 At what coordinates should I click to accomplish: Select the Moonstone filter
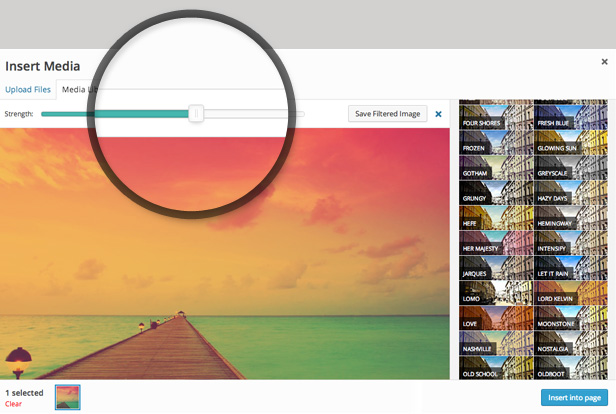pos(570,319)
